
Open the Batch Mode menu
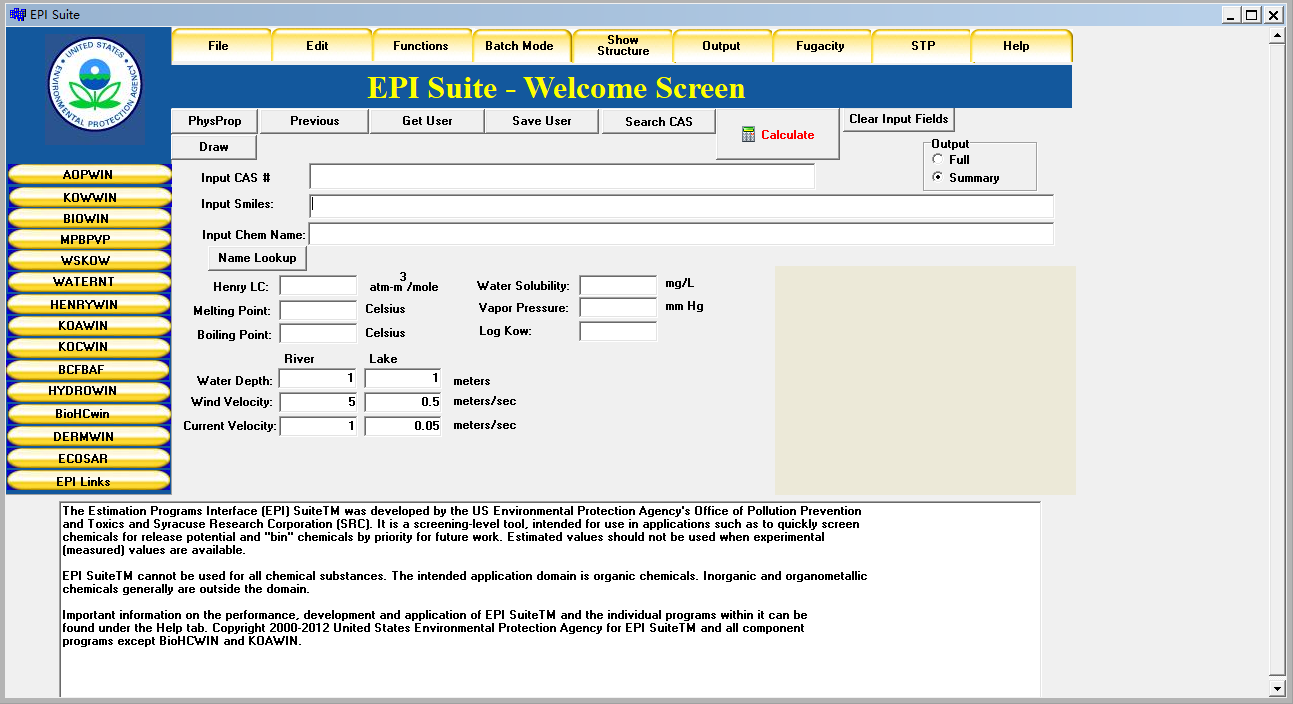point(519,46)
